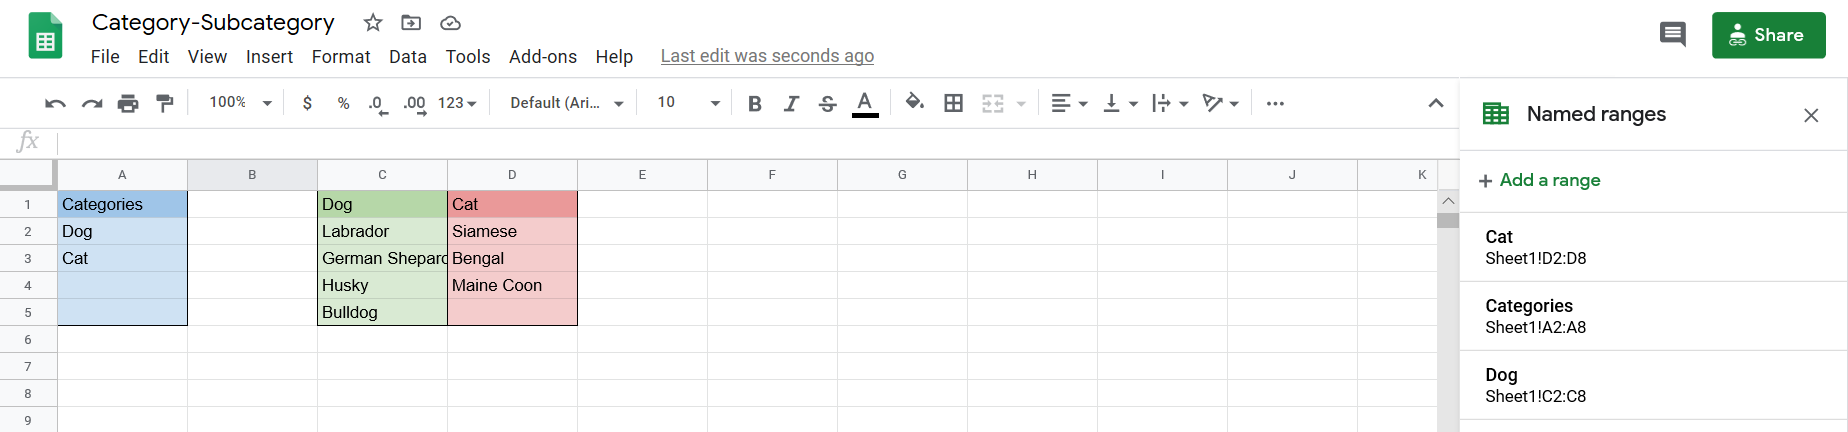Expand the Default font family dropdown

point(566,103)
